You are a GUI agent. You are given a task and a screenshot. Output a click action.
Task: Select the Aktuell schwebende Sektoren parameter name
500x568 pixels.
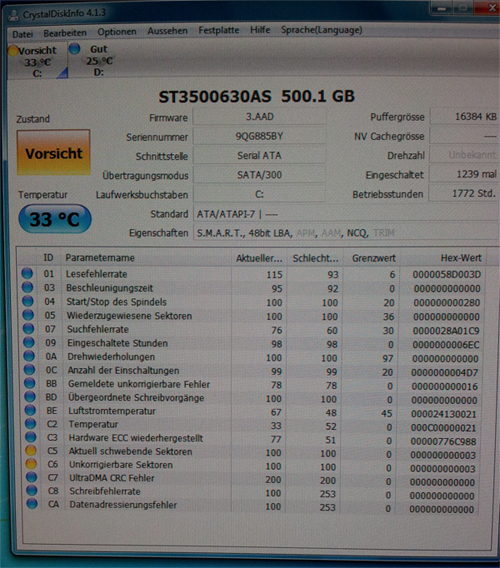tap(130, 451)
